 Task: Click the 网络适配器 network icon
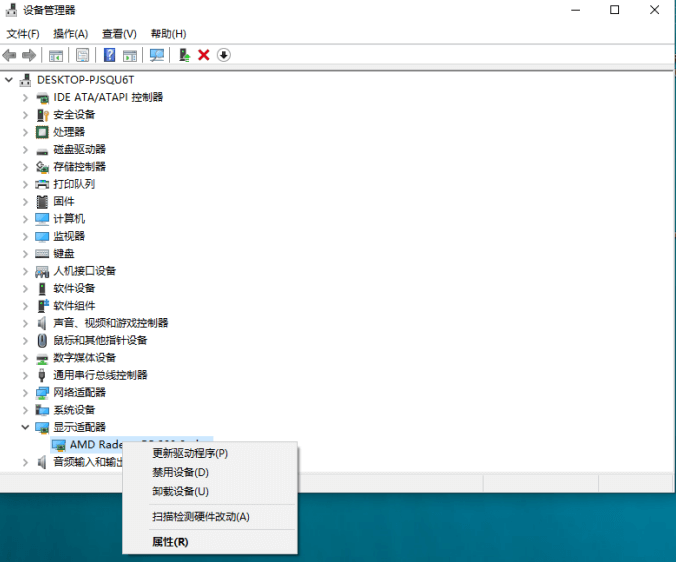(42, 393)
